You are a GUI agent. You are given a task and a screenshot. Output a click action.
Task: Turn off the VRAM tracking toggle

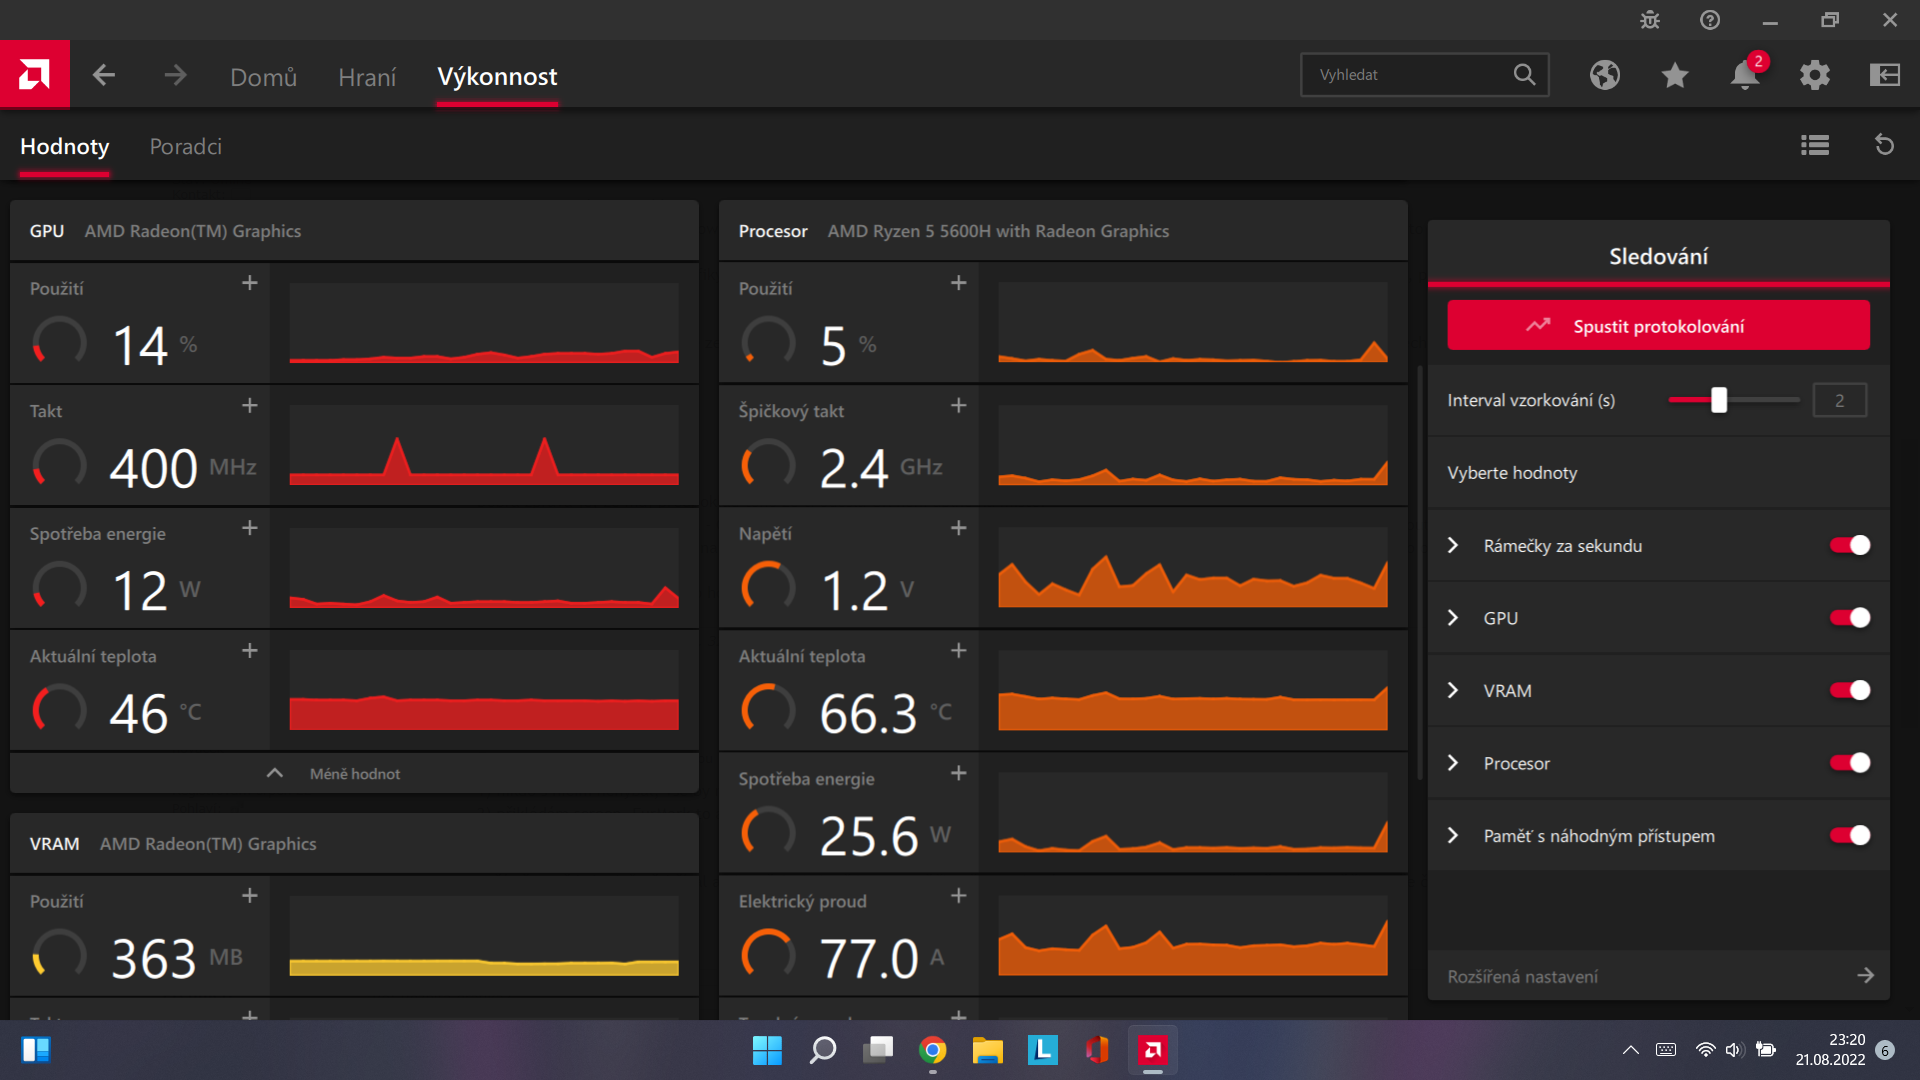tap(1850, 691)
